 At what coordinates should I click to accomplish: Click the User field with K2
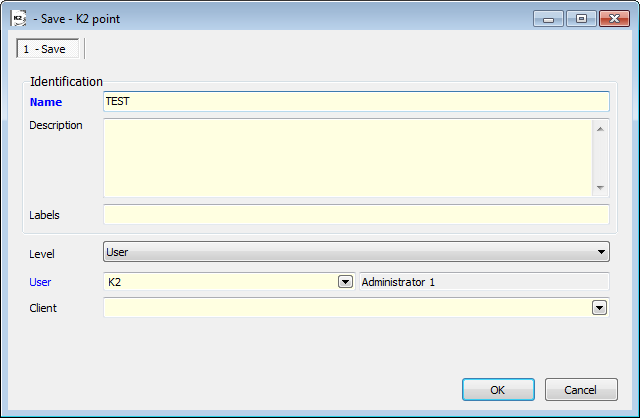point(221,282)
